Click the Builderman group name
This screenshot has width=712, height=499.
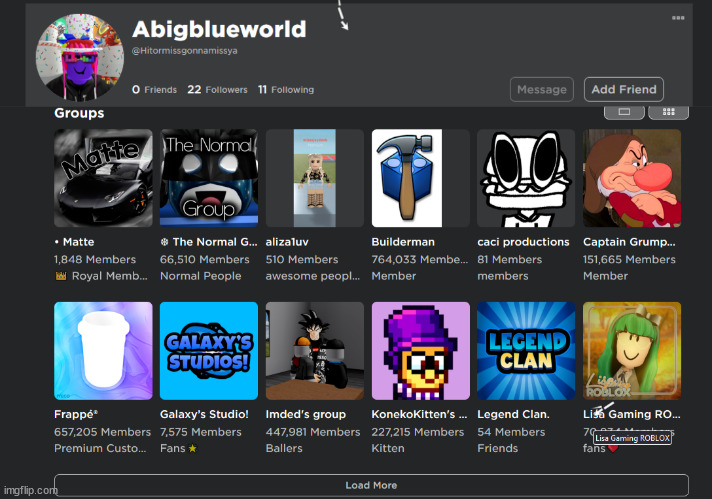point(403,242)
